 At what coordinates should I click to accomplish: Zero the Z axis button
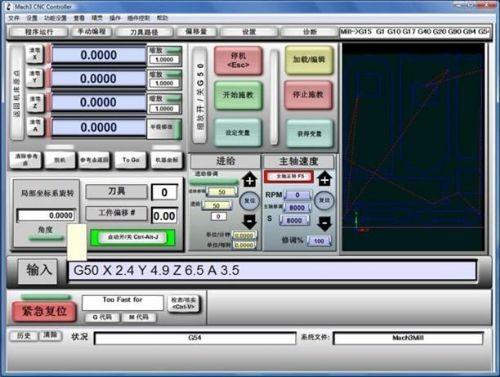click(35, 102)
